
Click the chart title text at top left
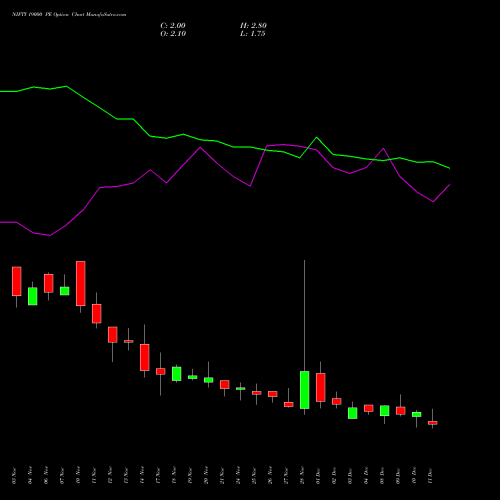click(69, 15)
